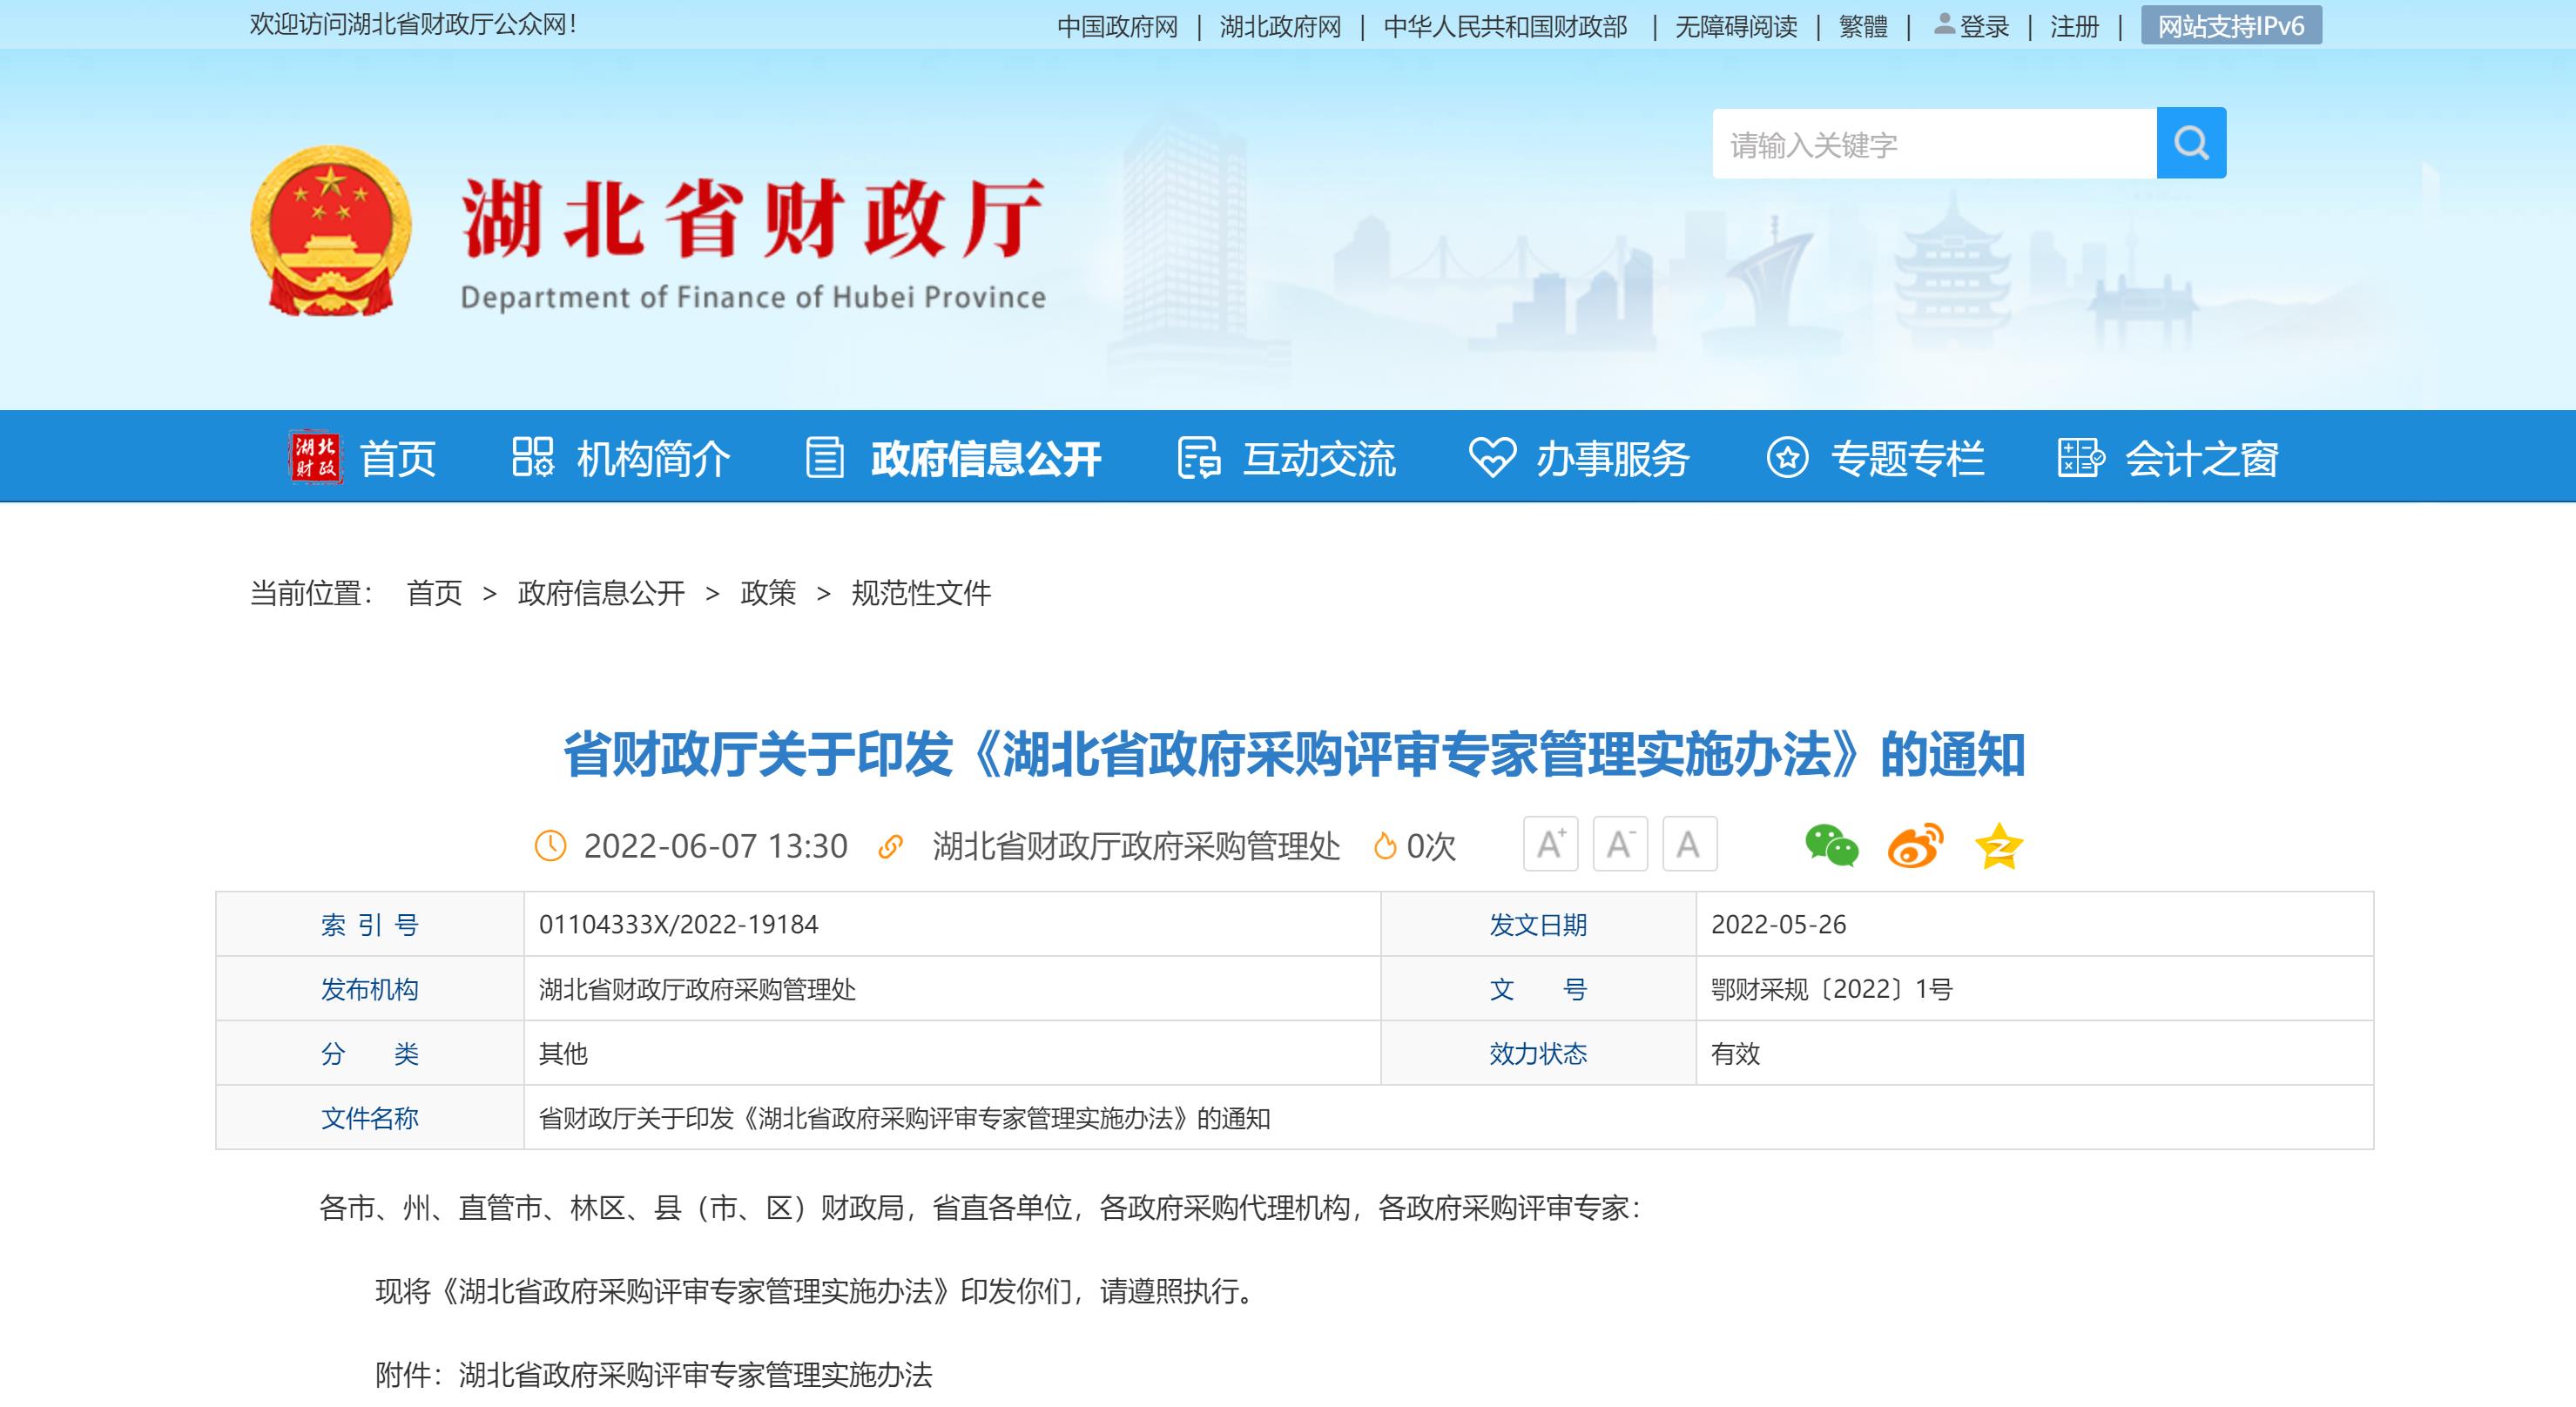2576x1407 pixels.
Task: Decrease font size with A- button
Action: click(x=1620, y=845)
